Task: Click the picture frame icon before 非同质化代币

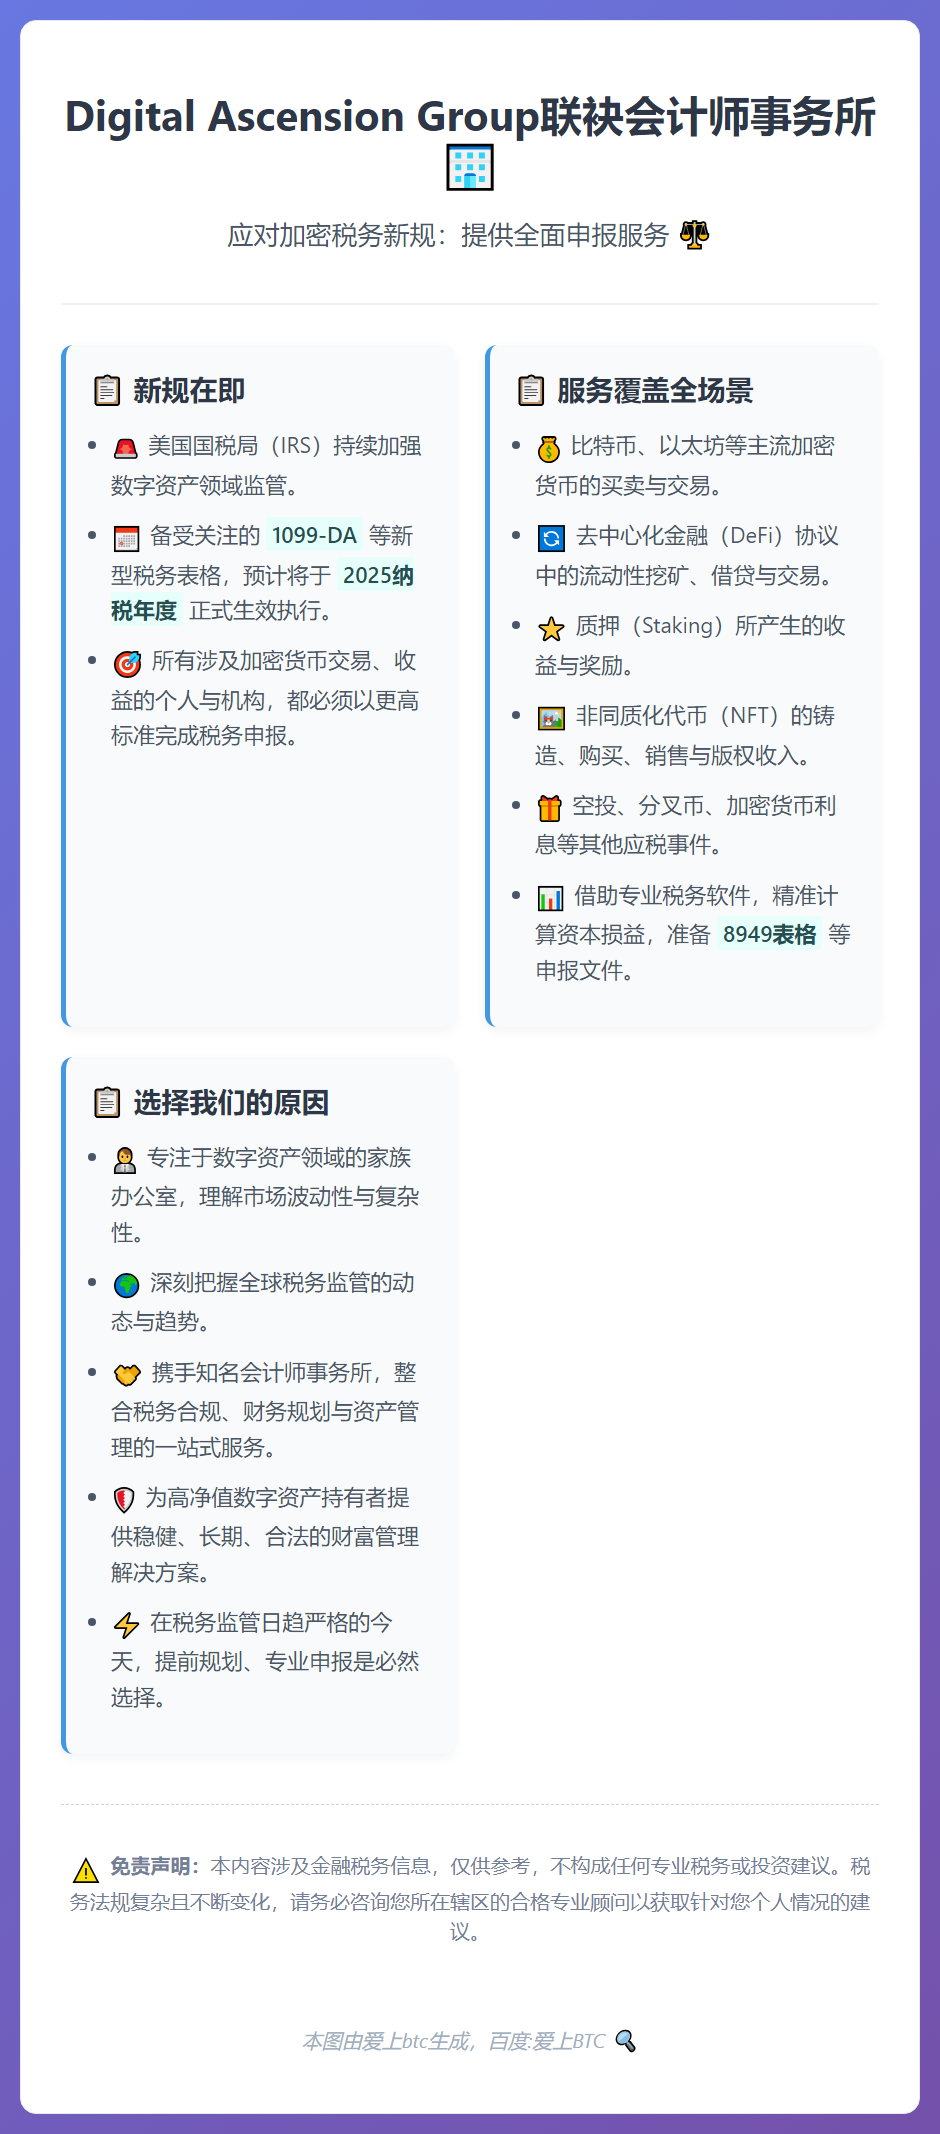Action: (551, 718)
